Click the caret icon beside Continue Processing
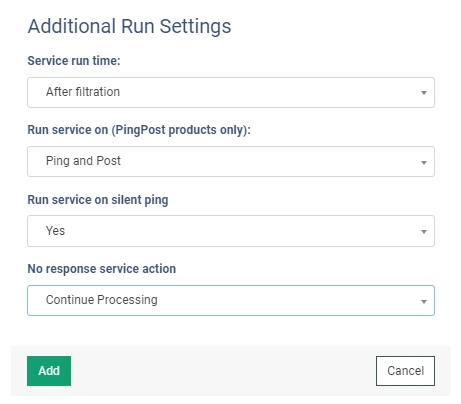The image size is (461, 404). click(424, 302)
